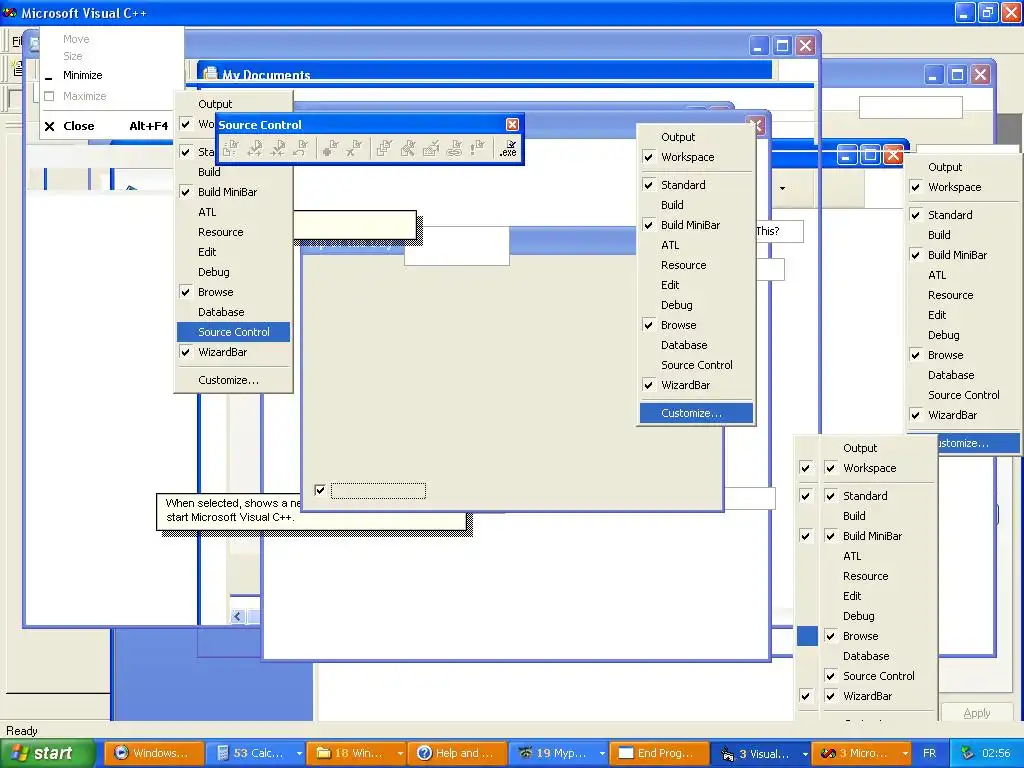The height and width of the screenshot is (768, 1024).
Task: Switch to End Program taskbar window
Action: [660, 753]
